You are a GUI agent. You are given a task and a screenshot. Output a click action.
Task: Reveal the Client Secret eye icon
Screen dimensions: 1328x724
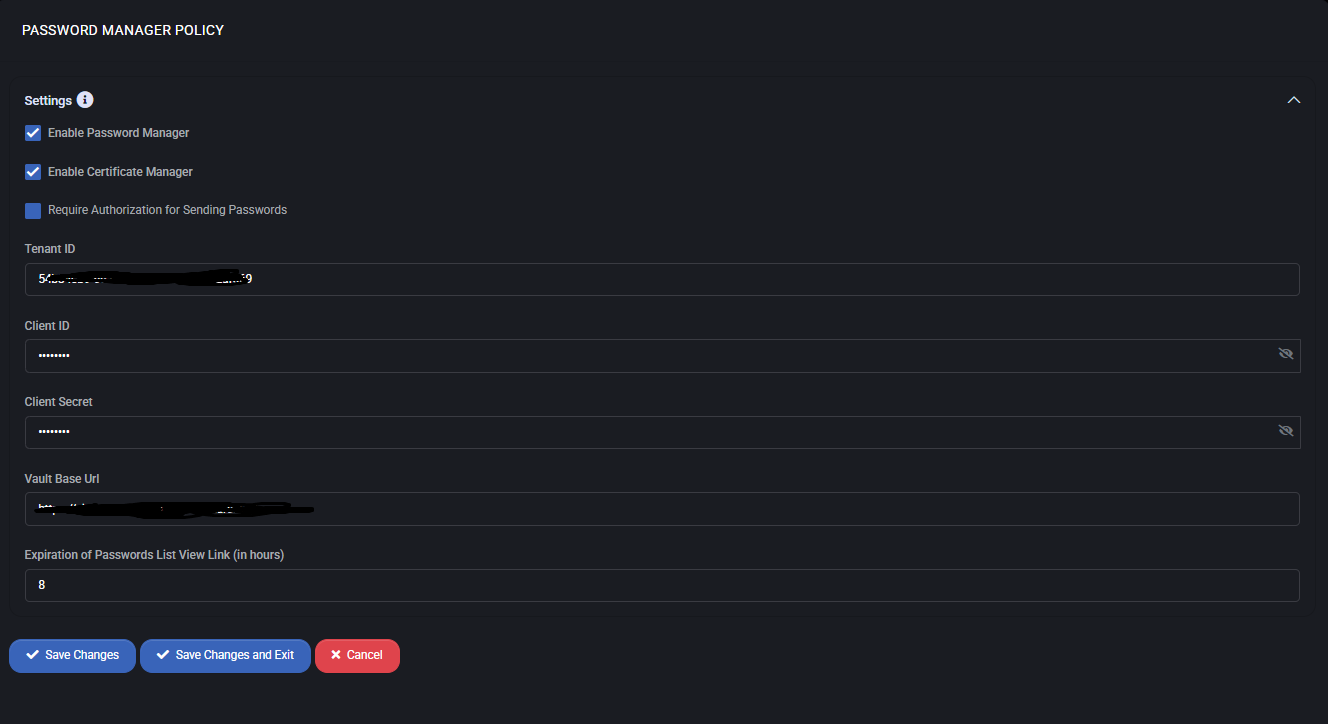pos(1286,431)
